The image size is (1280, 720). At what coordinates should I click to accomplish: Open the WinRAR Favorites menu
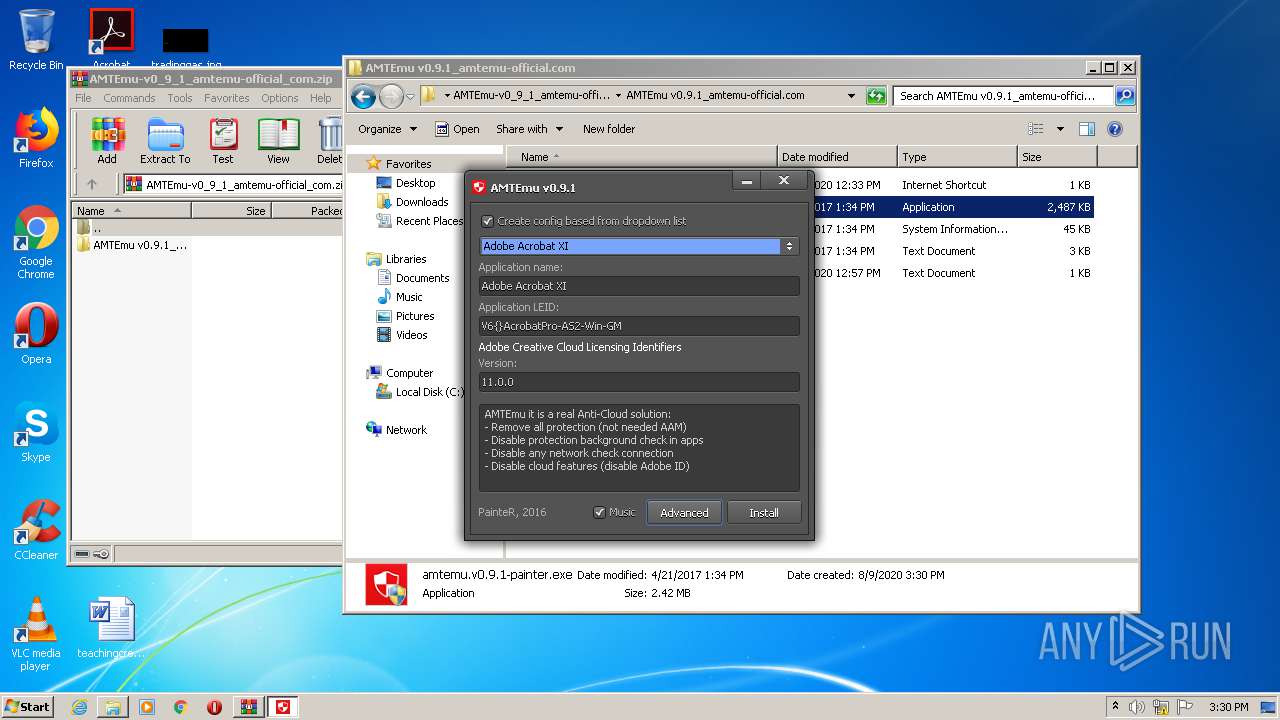pos(227,98)
